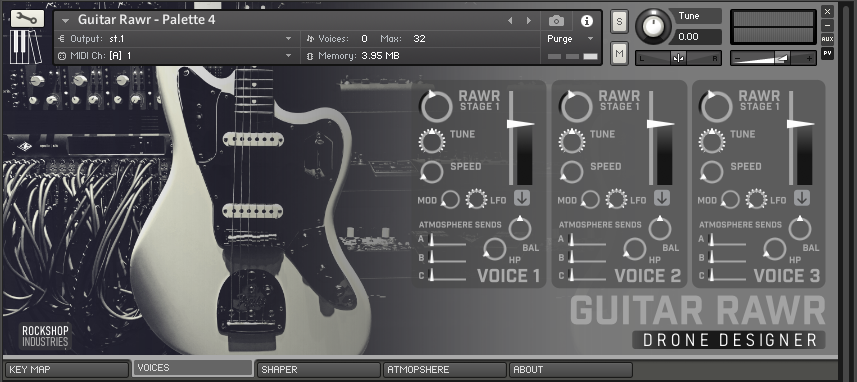
Task: Switch to the SHAPER tab
Action: (x=318, y=369)
